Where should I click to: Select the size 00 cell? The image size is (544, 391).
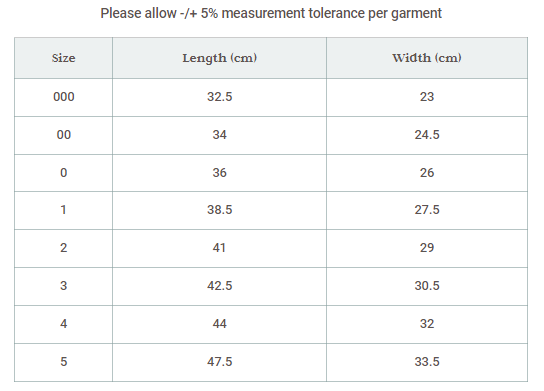pyautogui.click(x=63, y=135)
